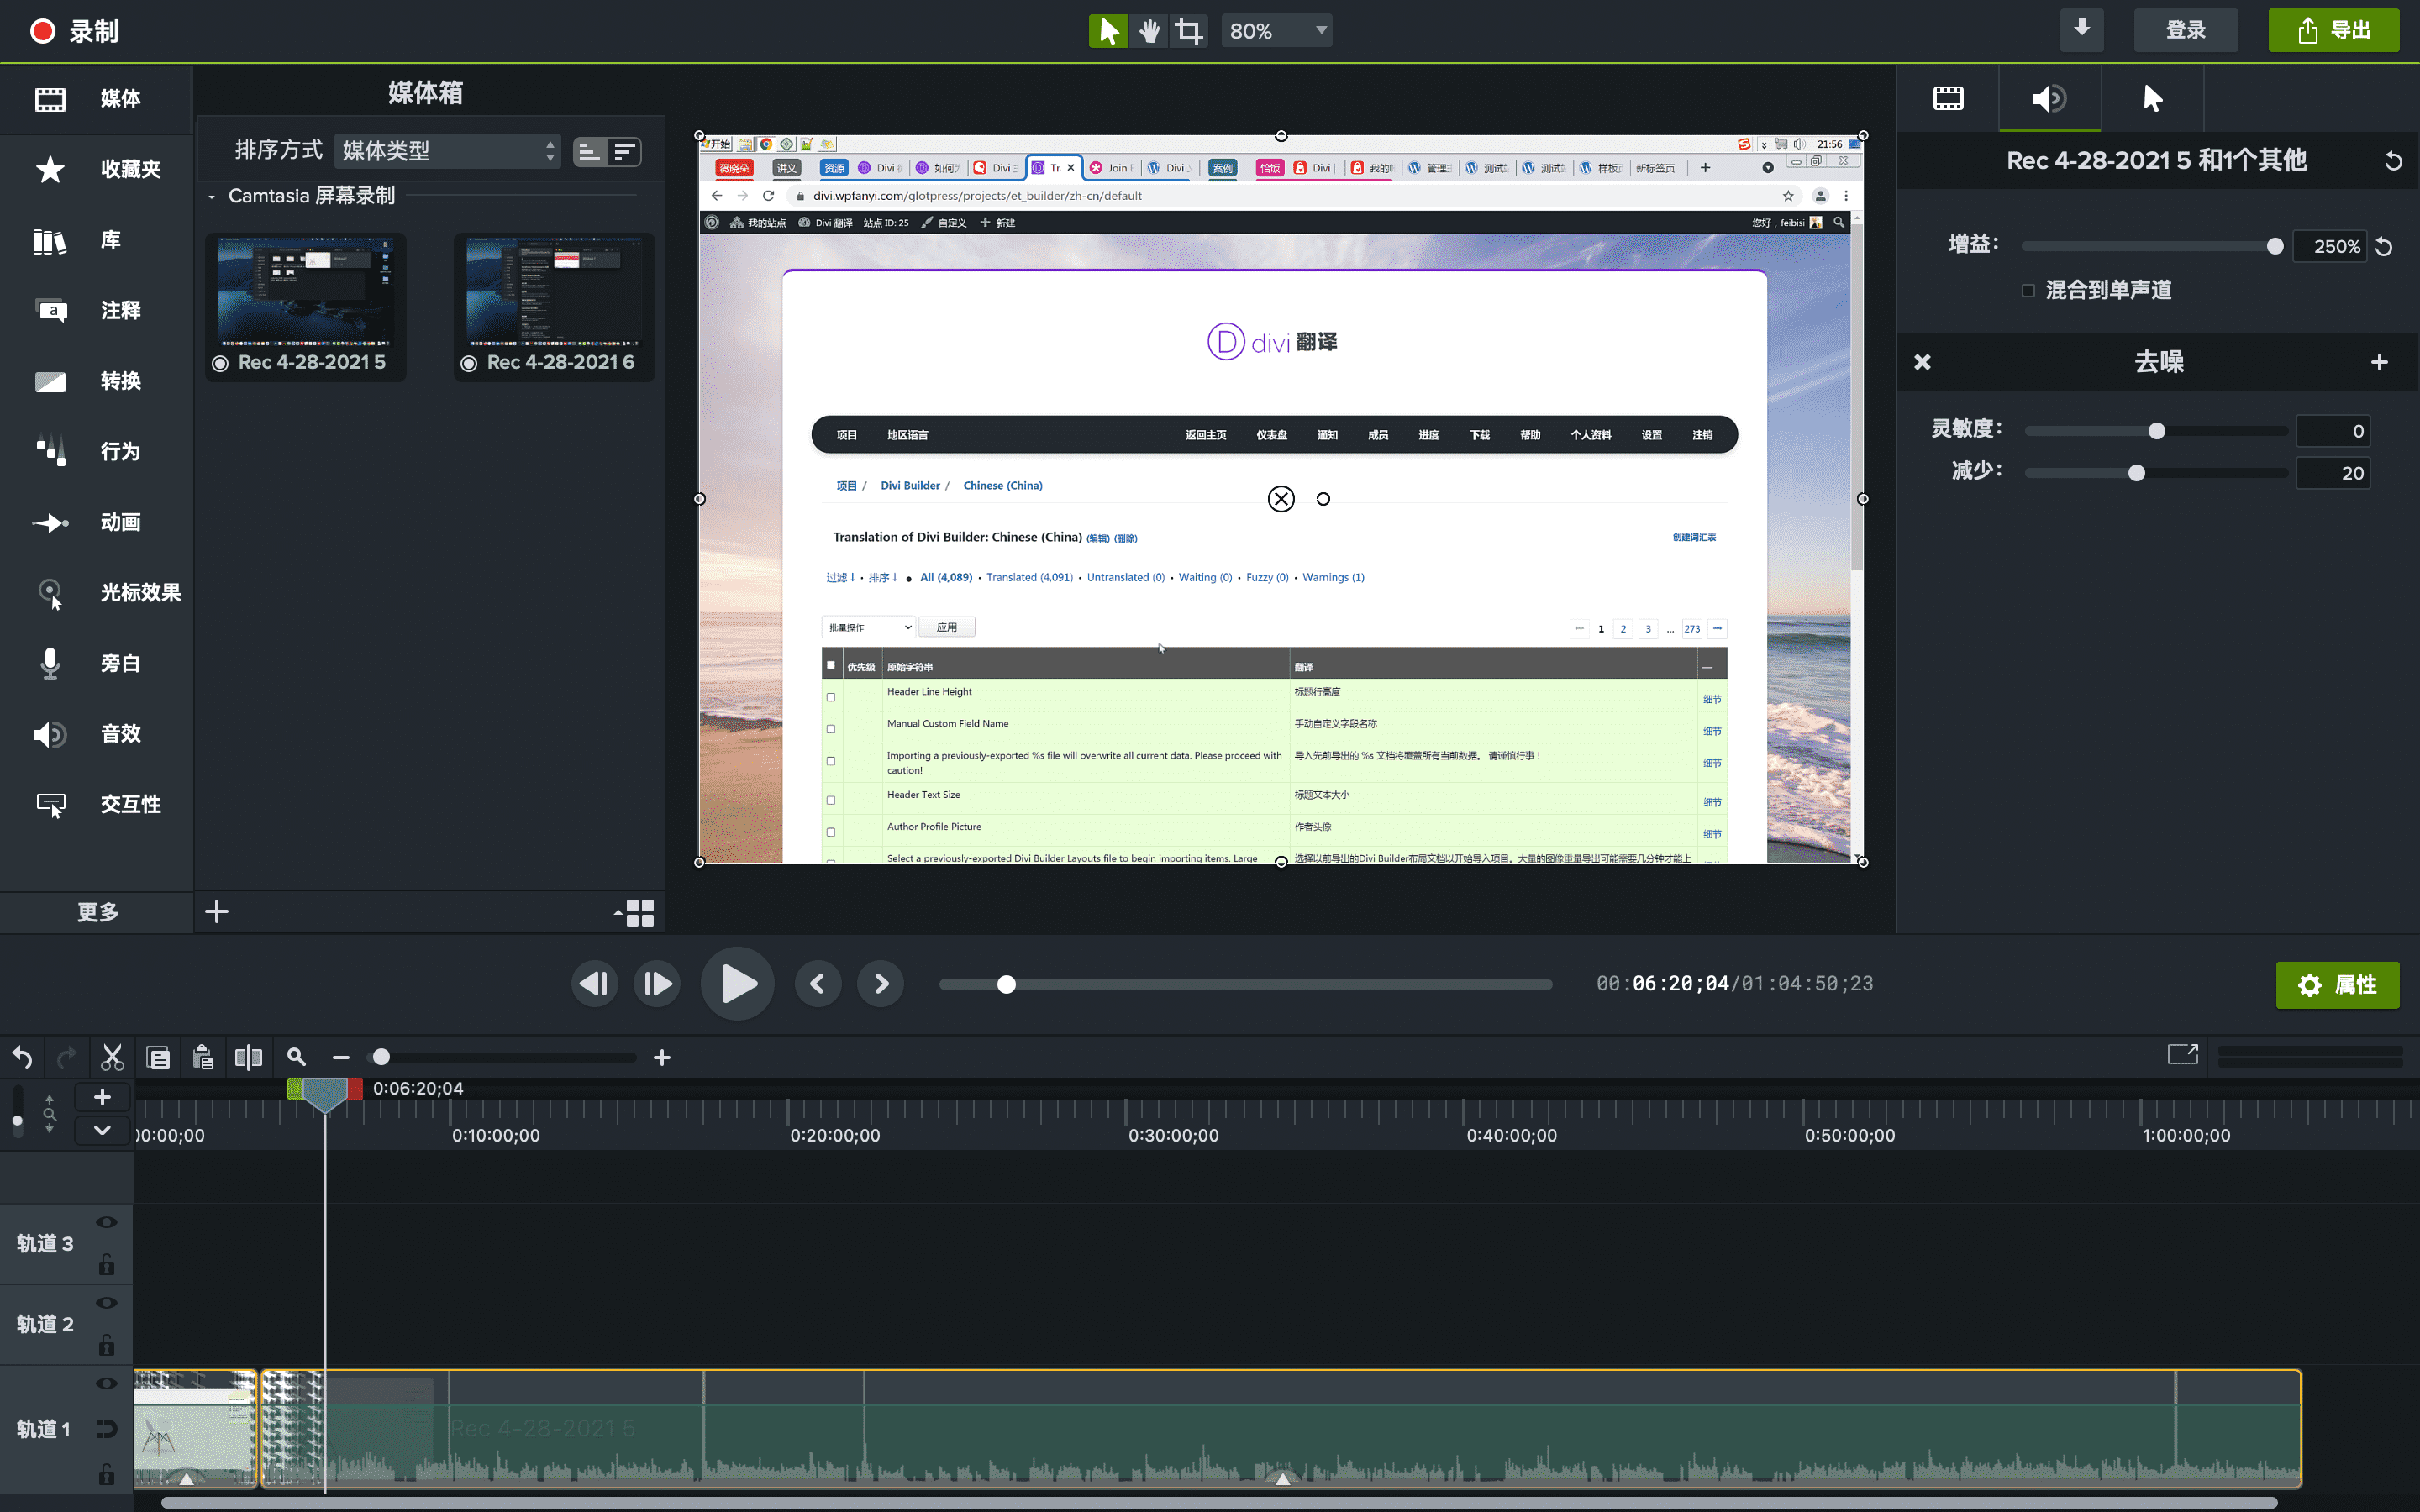
Task: Expand 去噪 options with the plus icon
Action: tap(2380, 362)
